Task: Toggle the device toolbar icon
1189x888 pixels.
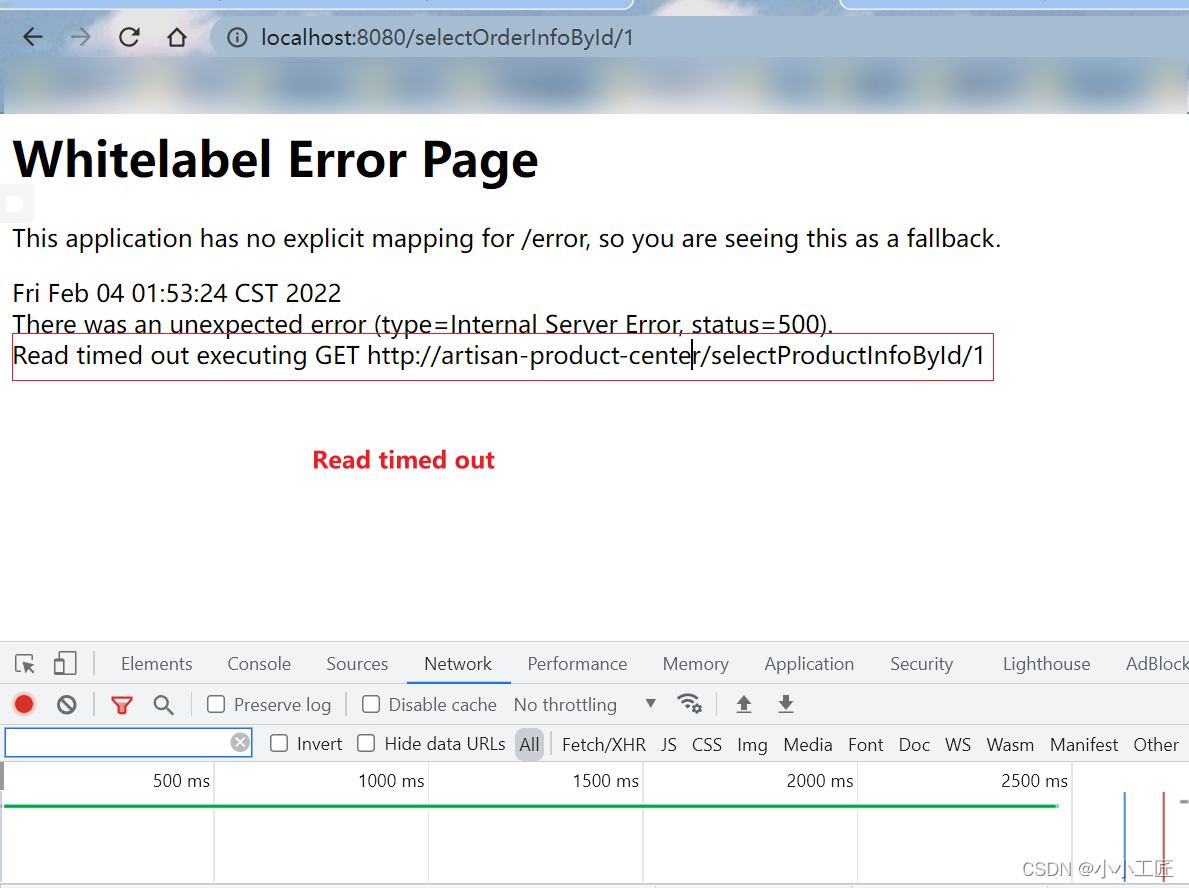Action: click(x=65, y=664)
